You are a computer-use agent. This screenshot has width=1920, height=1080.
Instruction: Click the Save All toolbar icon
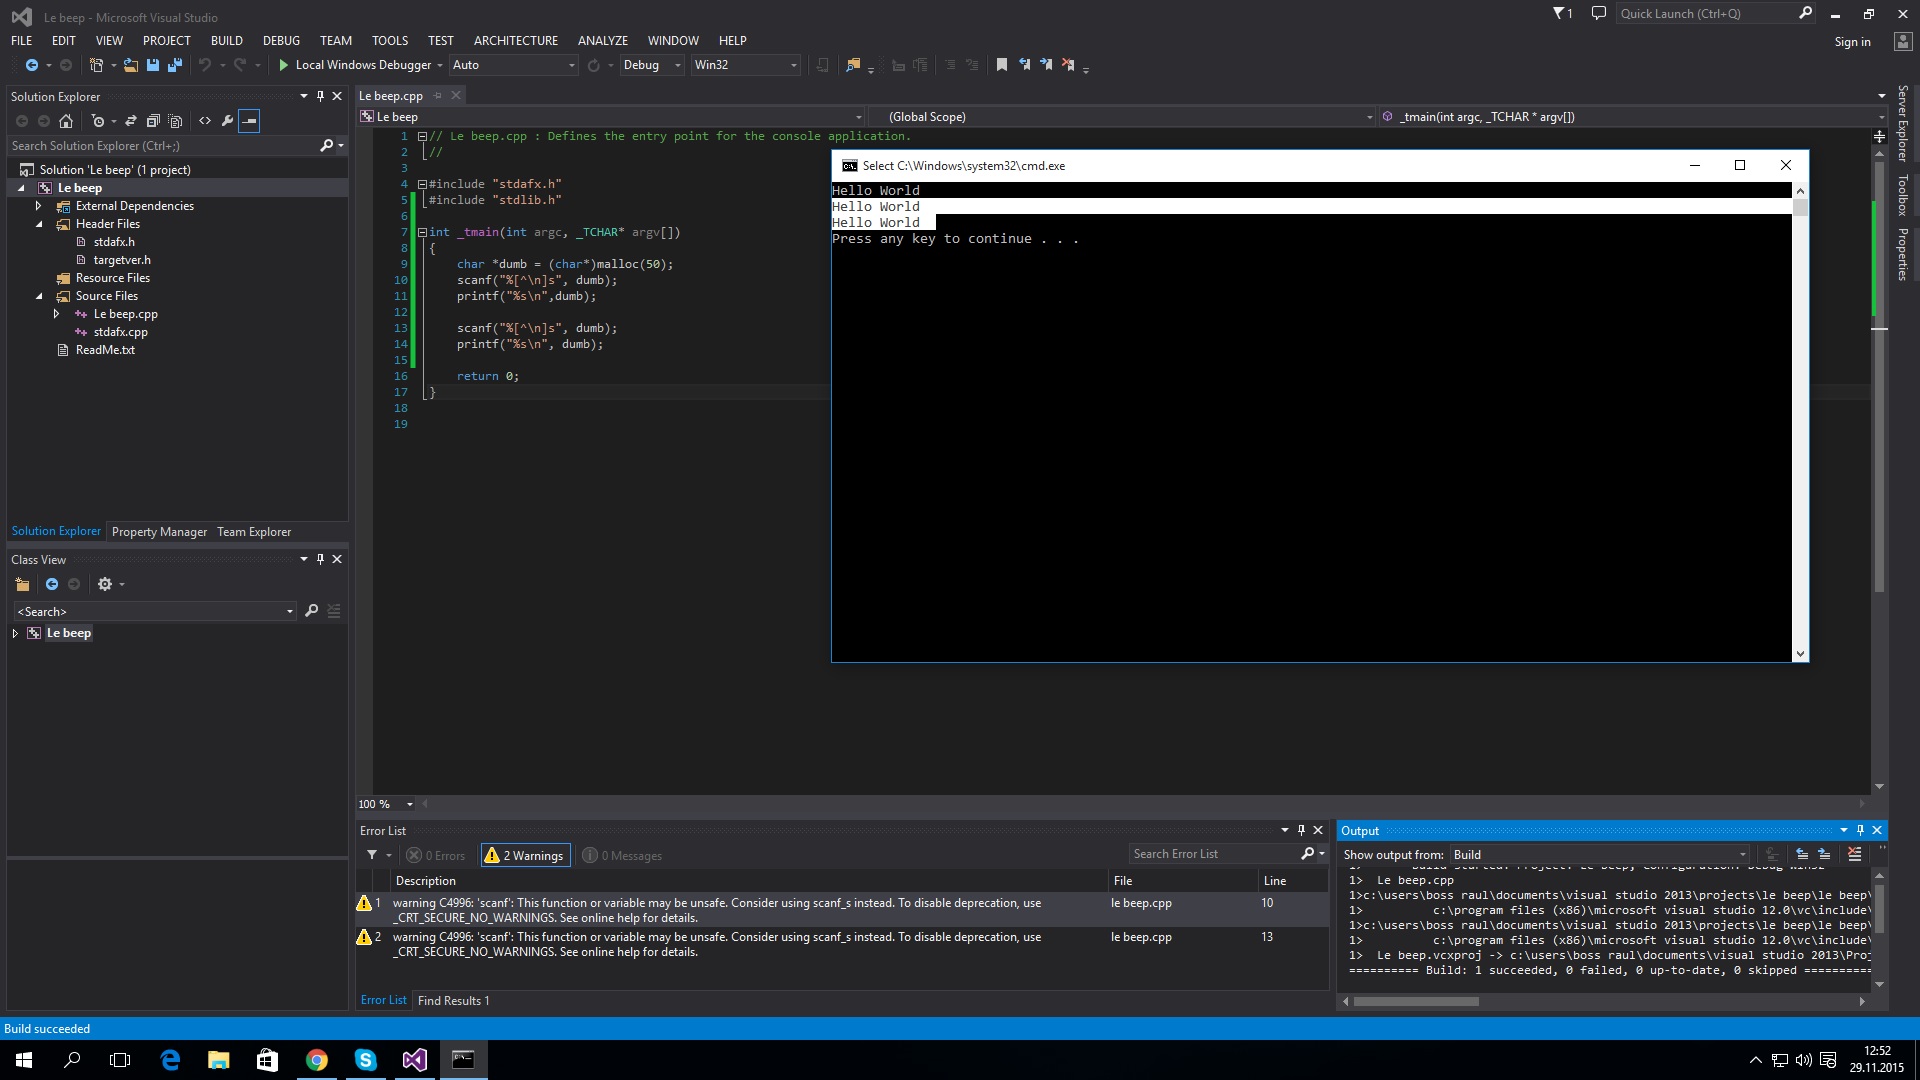pos(175,65)
